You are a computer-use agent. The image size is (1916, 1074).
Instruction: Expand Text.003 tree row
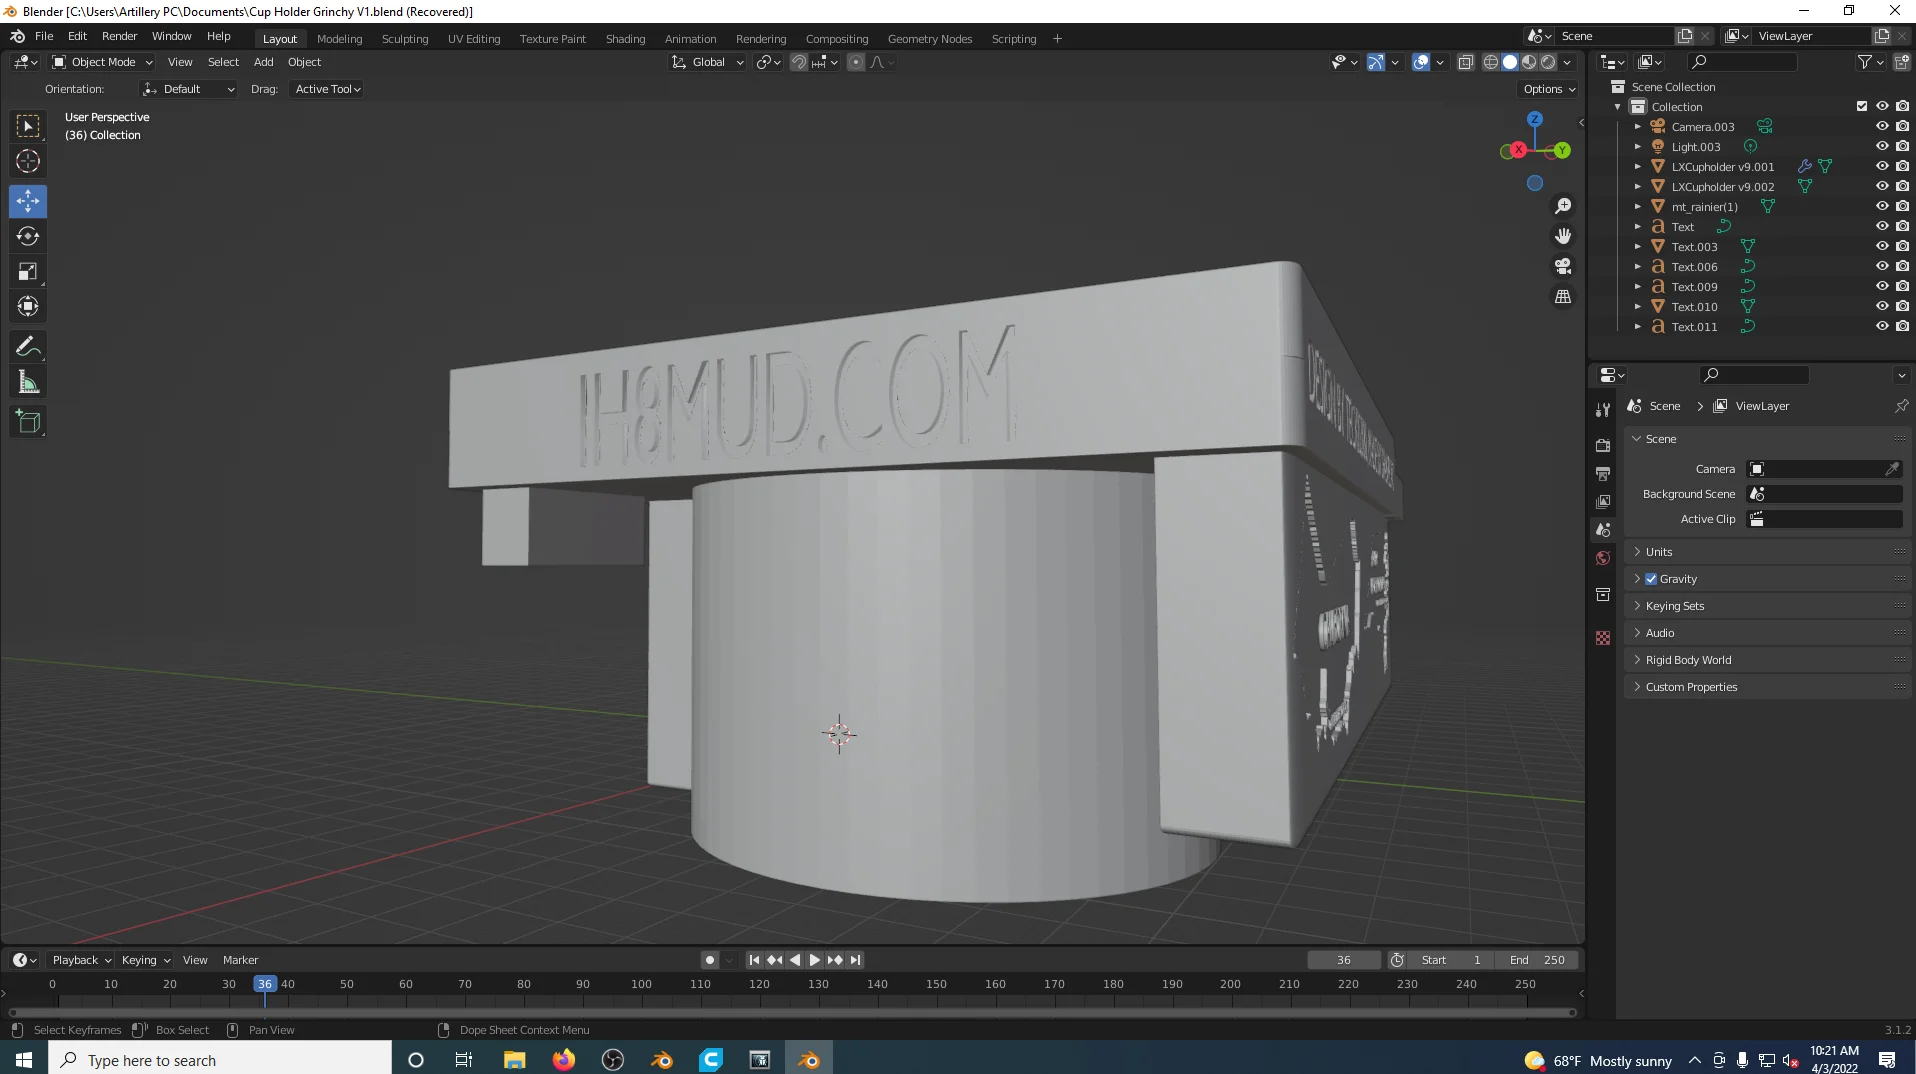[x=1638, y=247]
